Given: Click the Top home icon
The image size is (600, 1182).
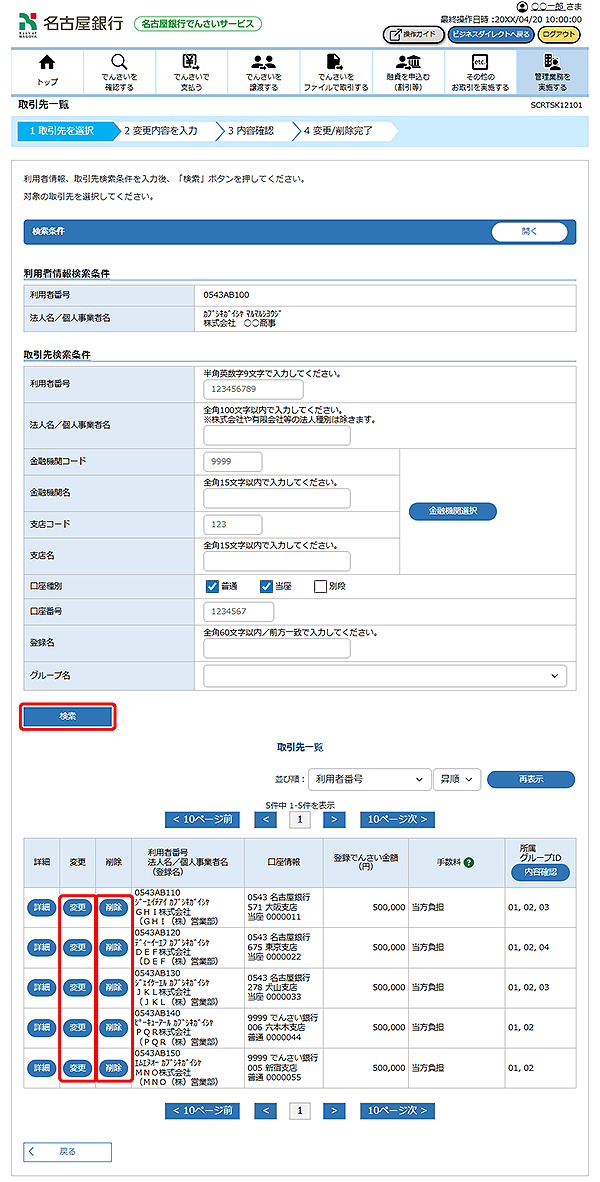Looking at the screenshot, I should click(x=47, y=63).
